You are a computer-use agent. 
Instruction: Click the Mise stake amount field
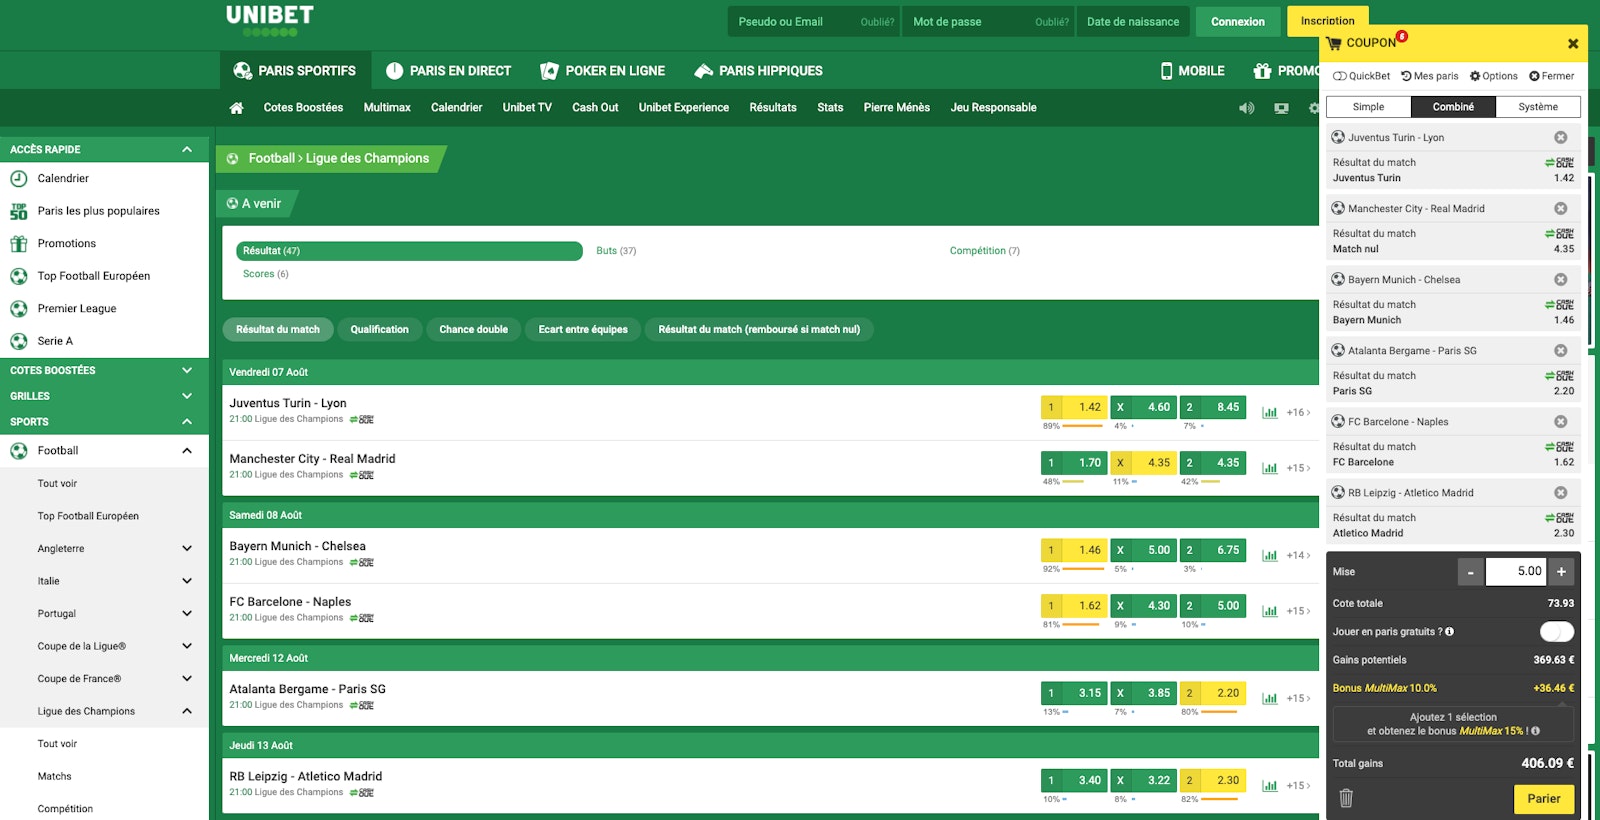(1516, 572)
